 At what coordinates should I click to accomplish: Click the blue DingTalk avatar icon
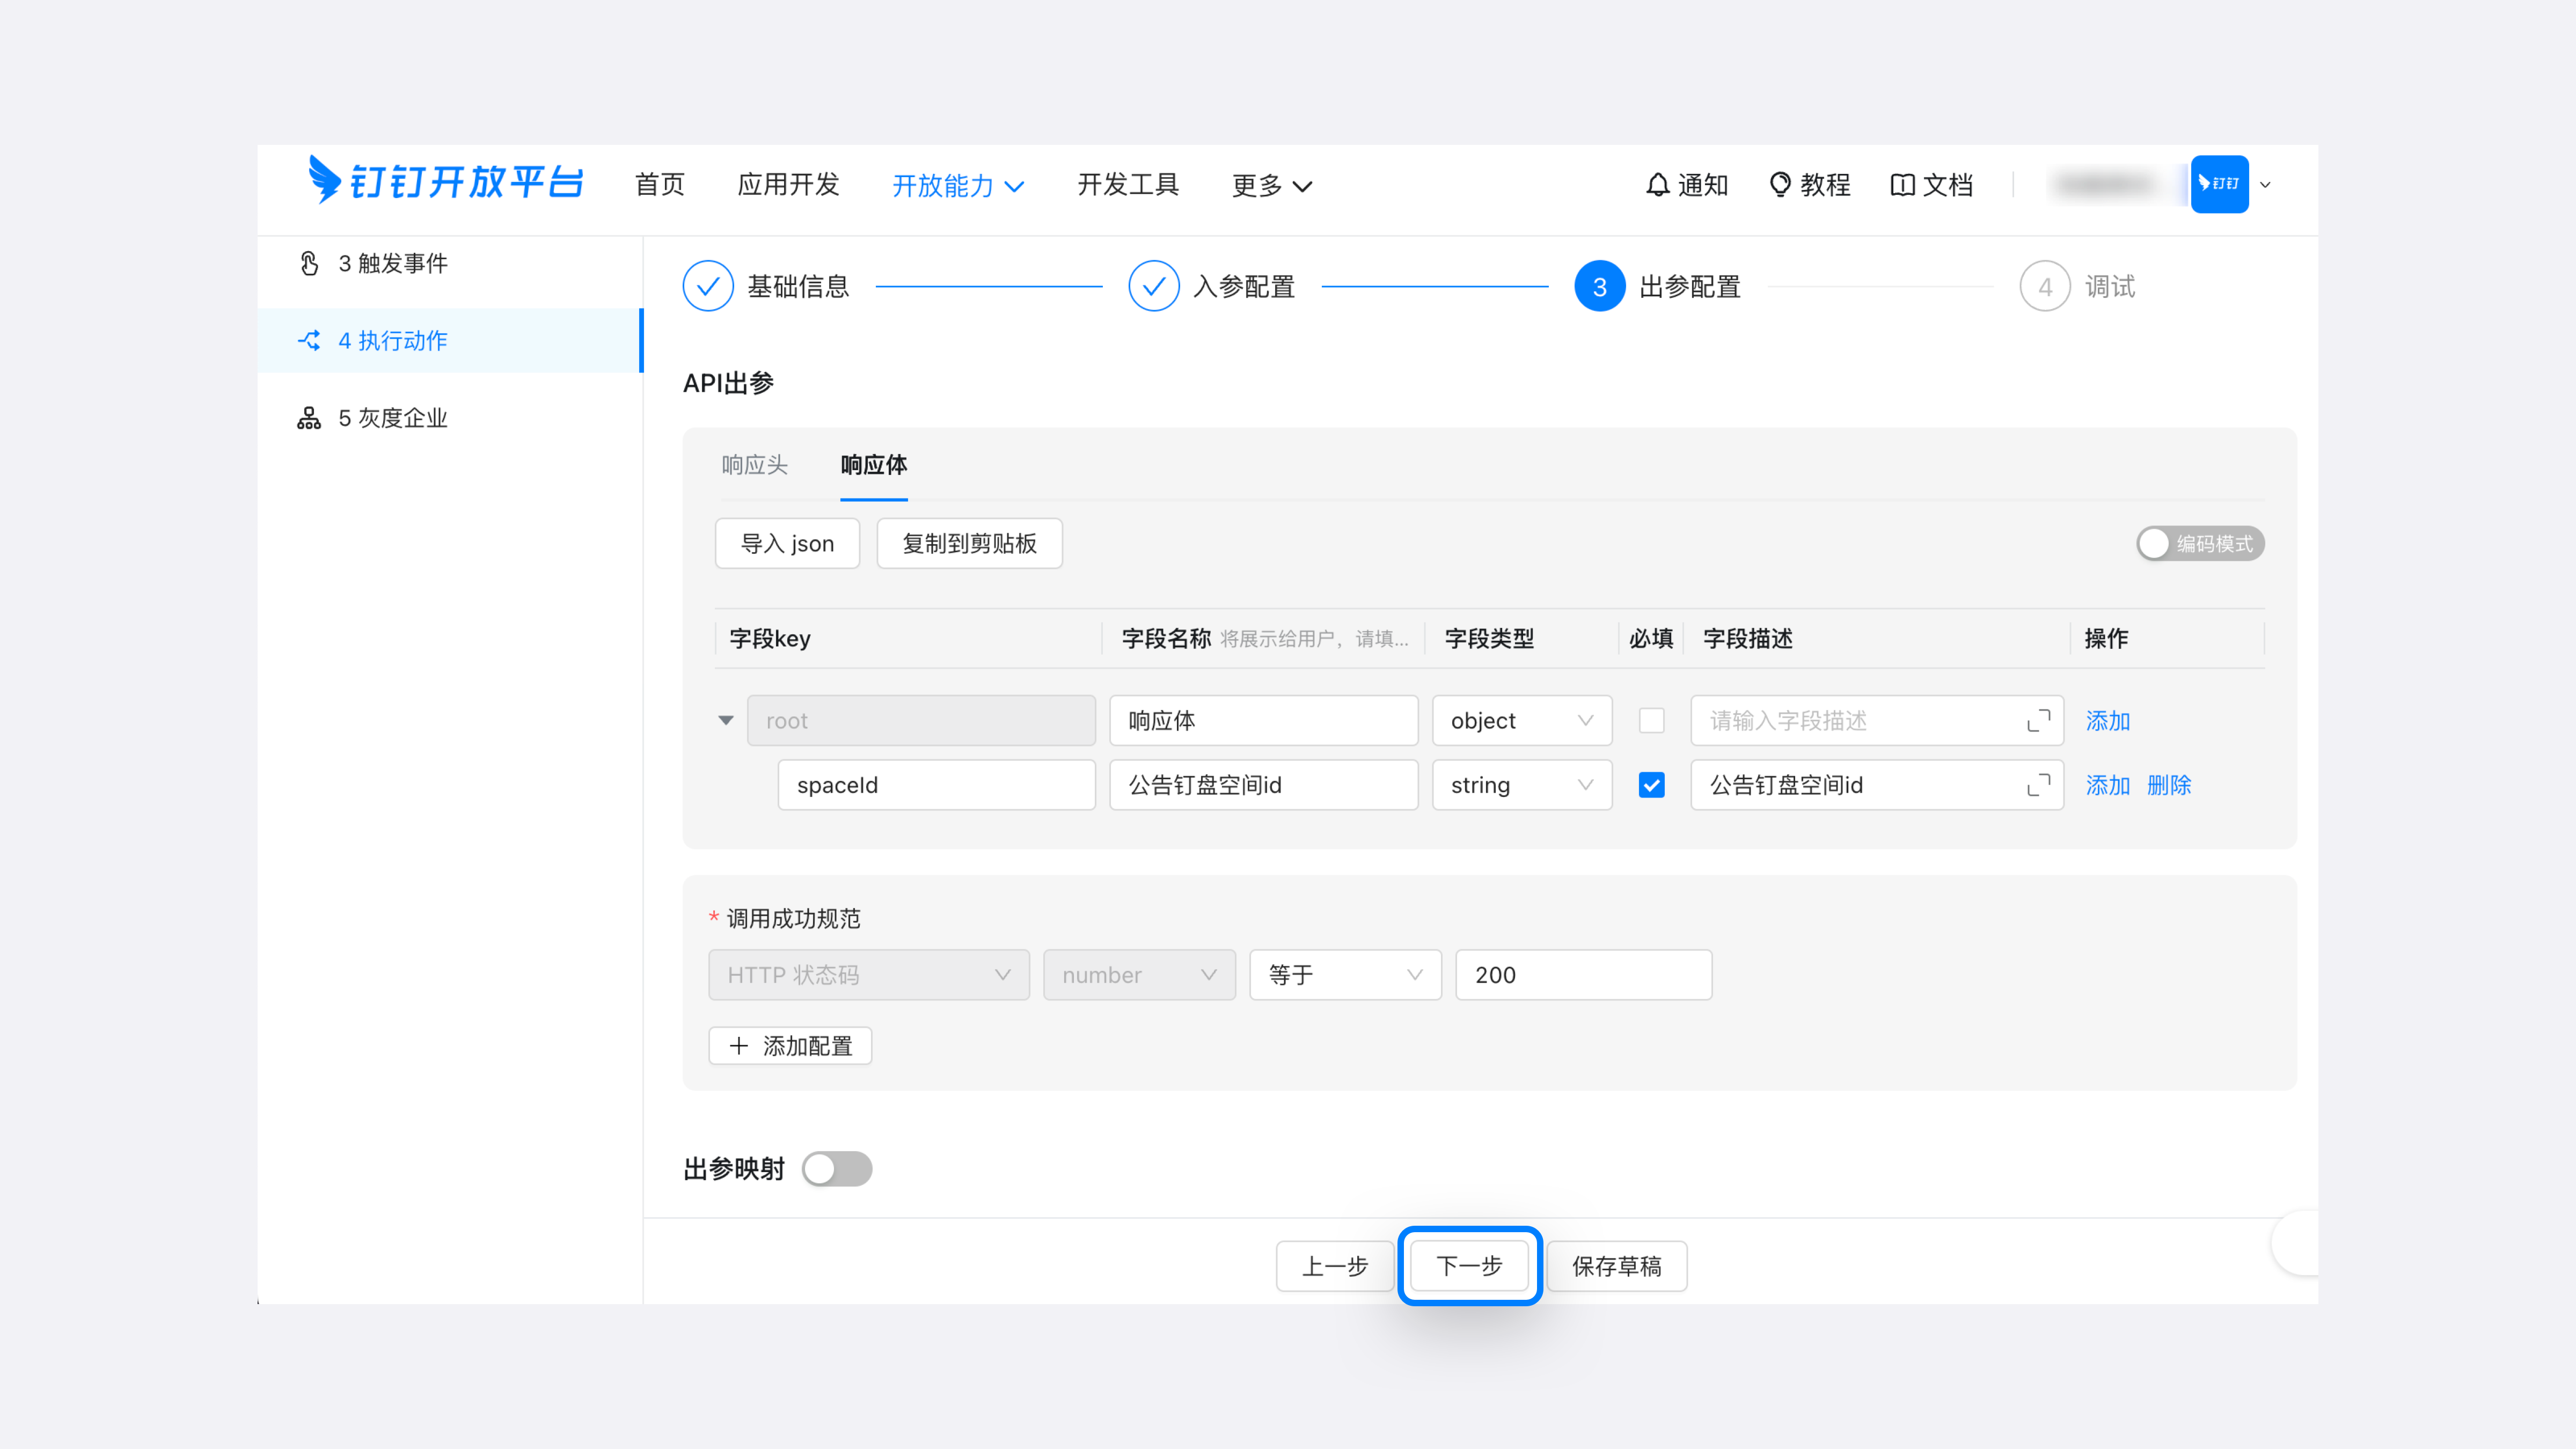pos(2219,184)
